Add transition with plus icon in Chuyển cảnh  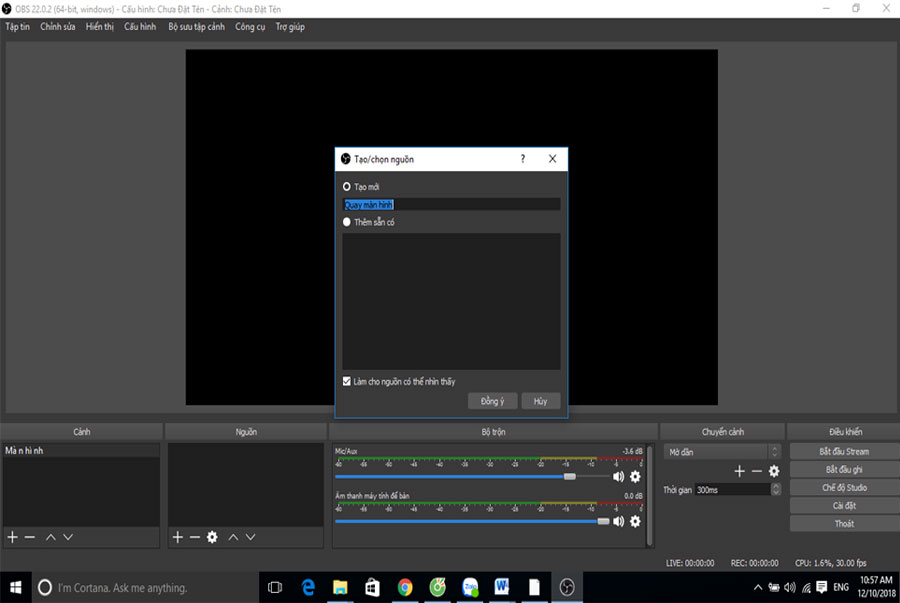[739, 472]
